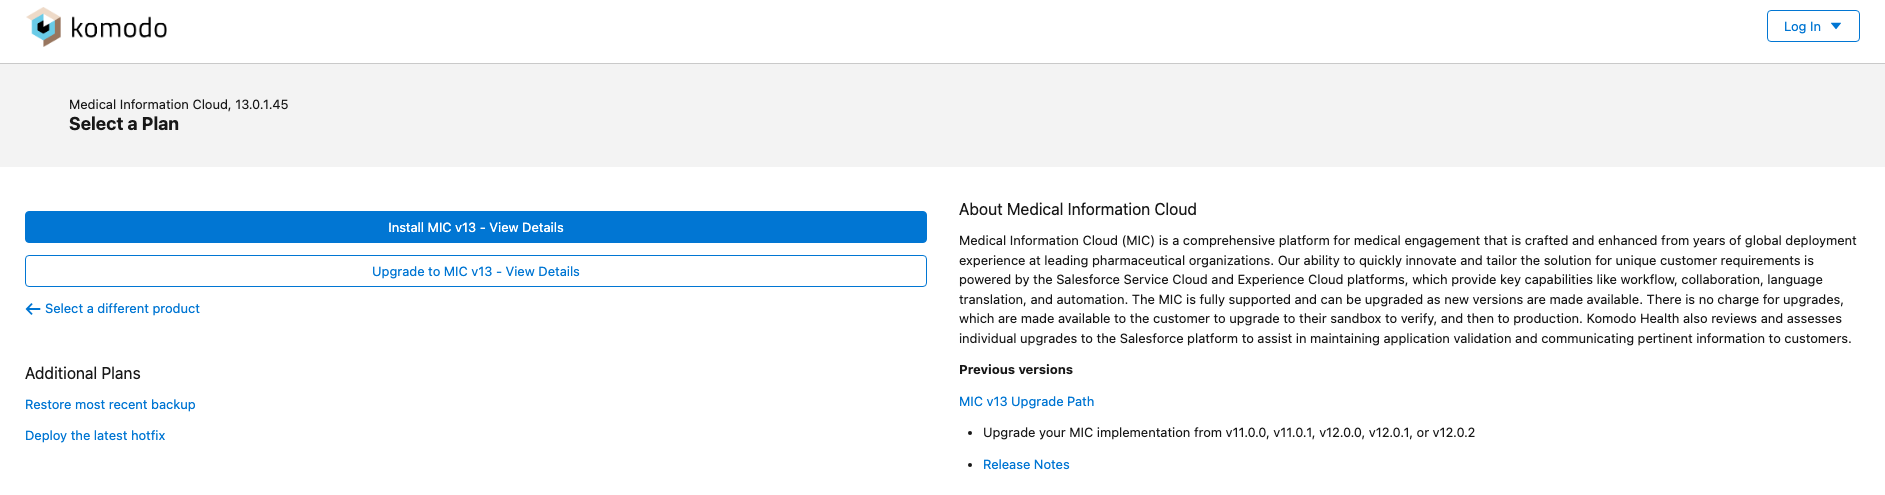1885x495 pixels.
Task: Click the komodo wordmark text
Action: point(119,28)
